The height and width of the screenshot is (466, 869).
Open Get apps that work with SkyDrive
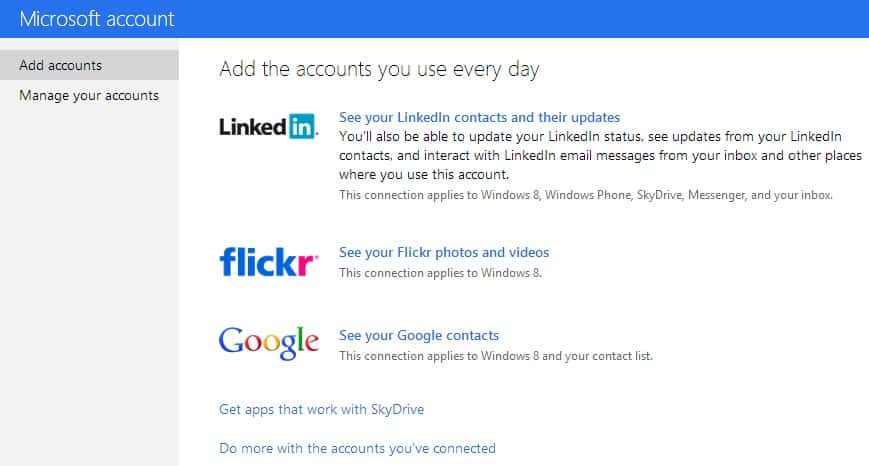coord(328,409)
